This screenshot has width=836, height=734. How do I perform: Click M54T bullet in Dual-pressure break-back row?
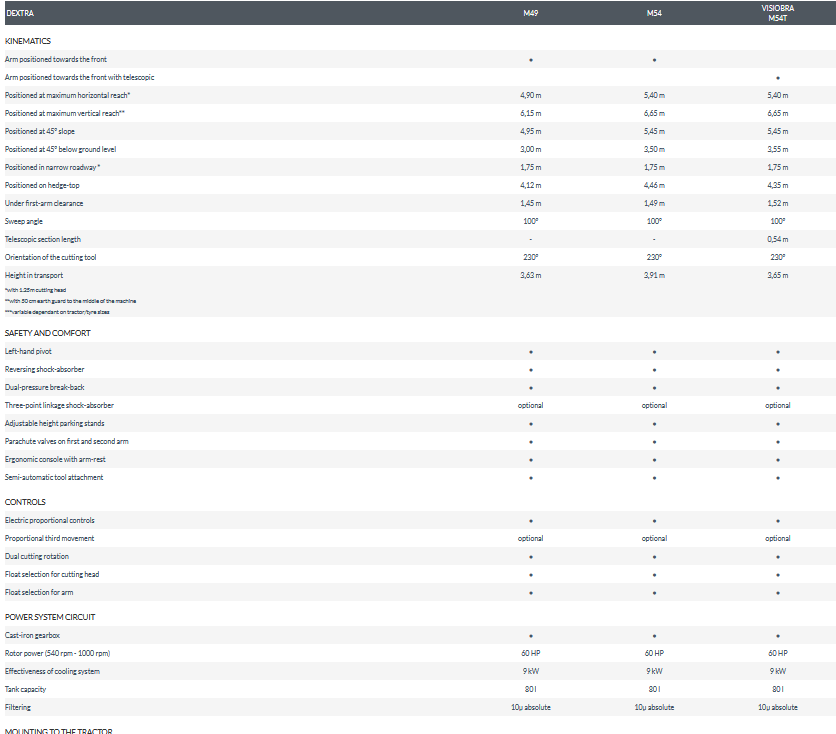point(777,388)
